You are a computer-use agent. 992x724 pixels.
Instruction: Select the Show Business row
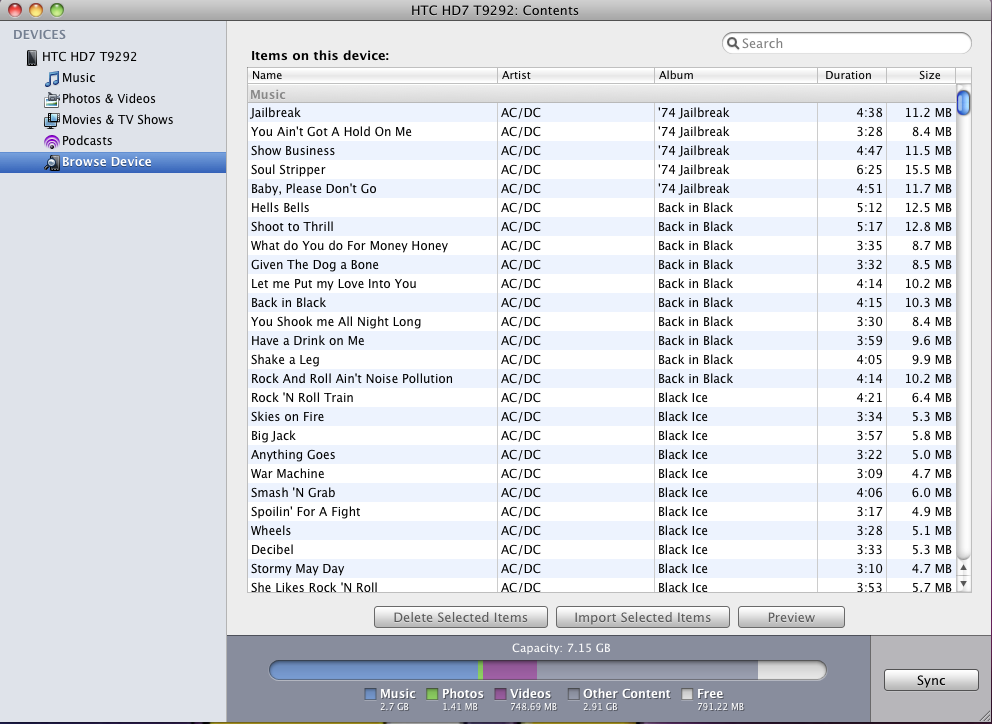click(x=602, y=151)
